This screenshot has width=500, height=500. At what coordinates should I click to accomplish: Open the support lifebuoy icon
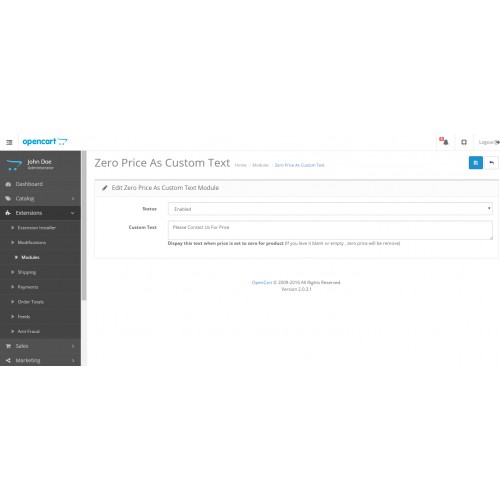click(464, 142)
